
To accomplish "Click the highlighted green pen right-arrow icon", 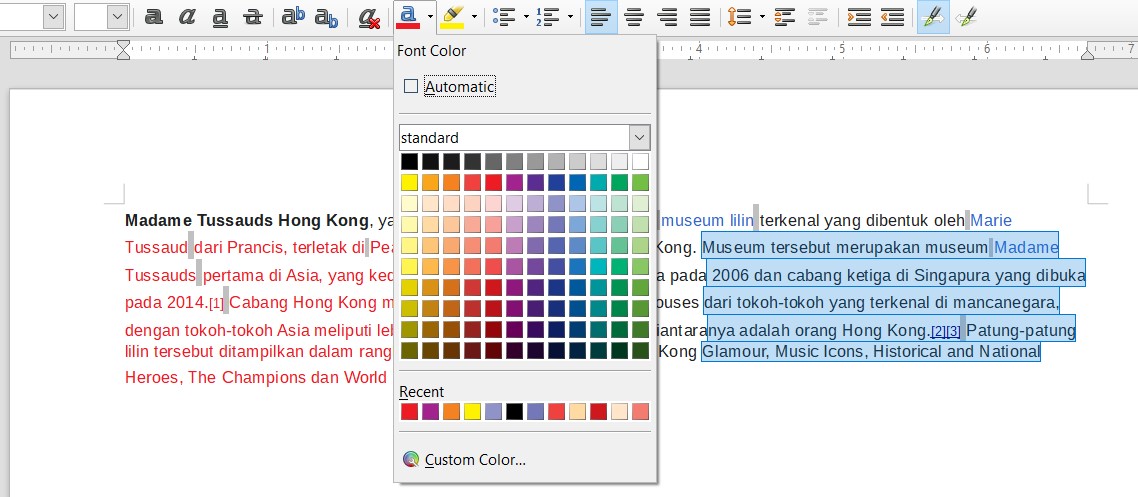I will pos(933,17).
